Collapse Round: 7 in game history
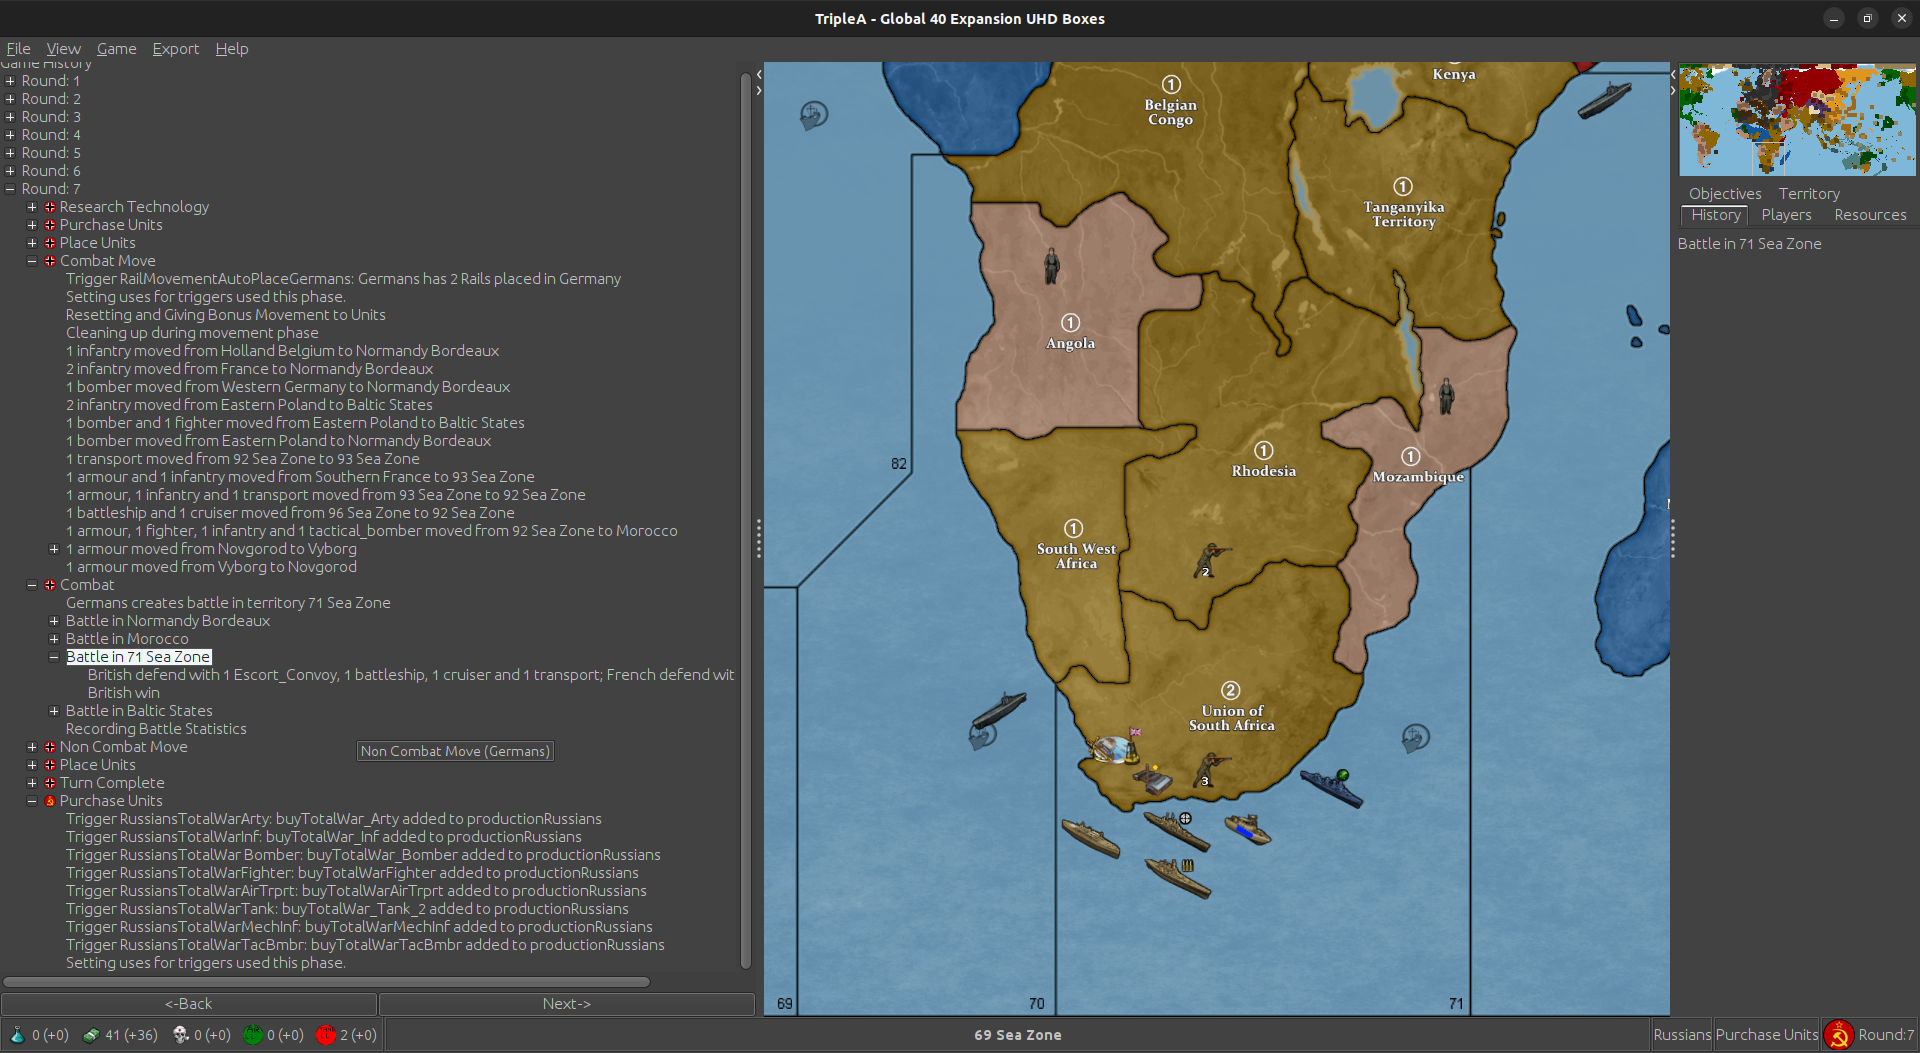Image resolution: width=1920 pixels, height=1053 pixels. pos(10,189)
